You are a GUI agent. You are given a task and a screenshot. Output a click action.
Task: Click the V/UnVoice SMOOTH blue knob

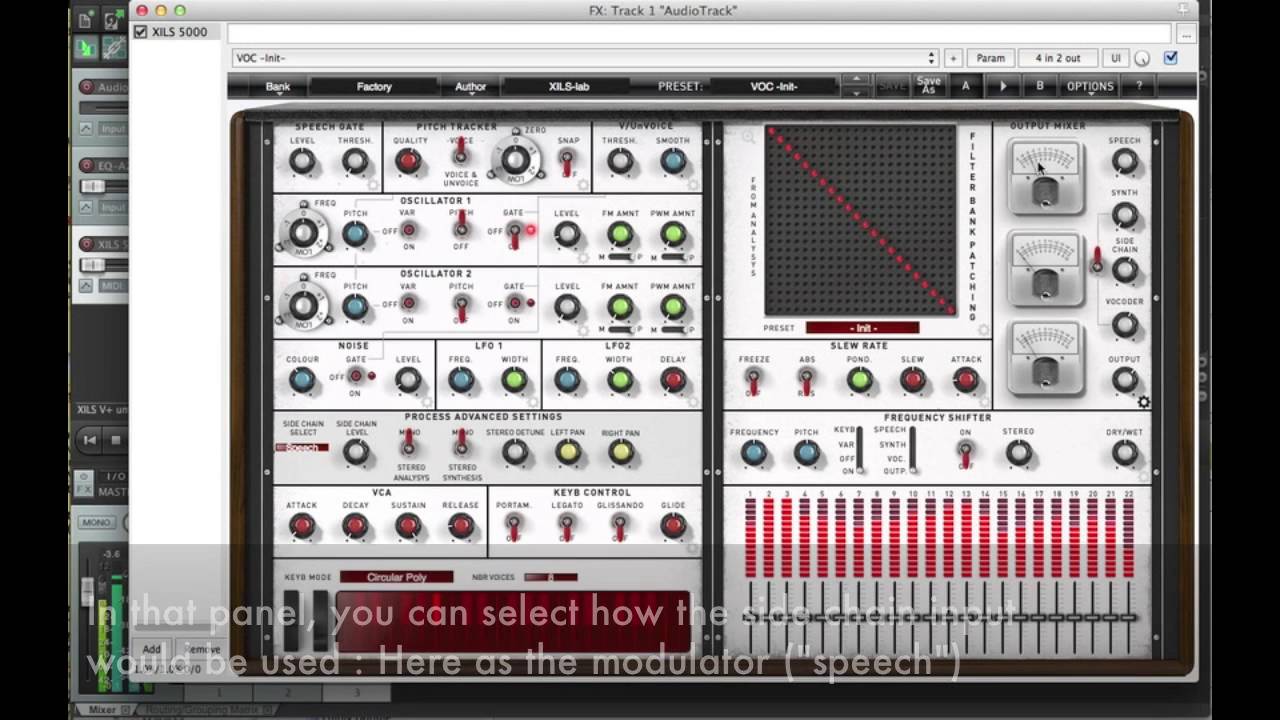(x=673, y=161)
